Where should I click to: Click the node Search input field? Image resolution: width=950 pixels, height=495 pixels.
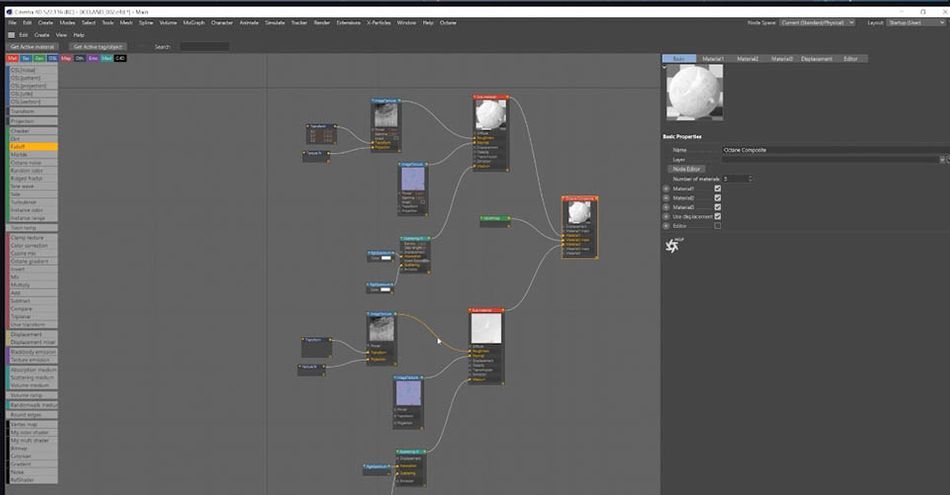[203, 46]
